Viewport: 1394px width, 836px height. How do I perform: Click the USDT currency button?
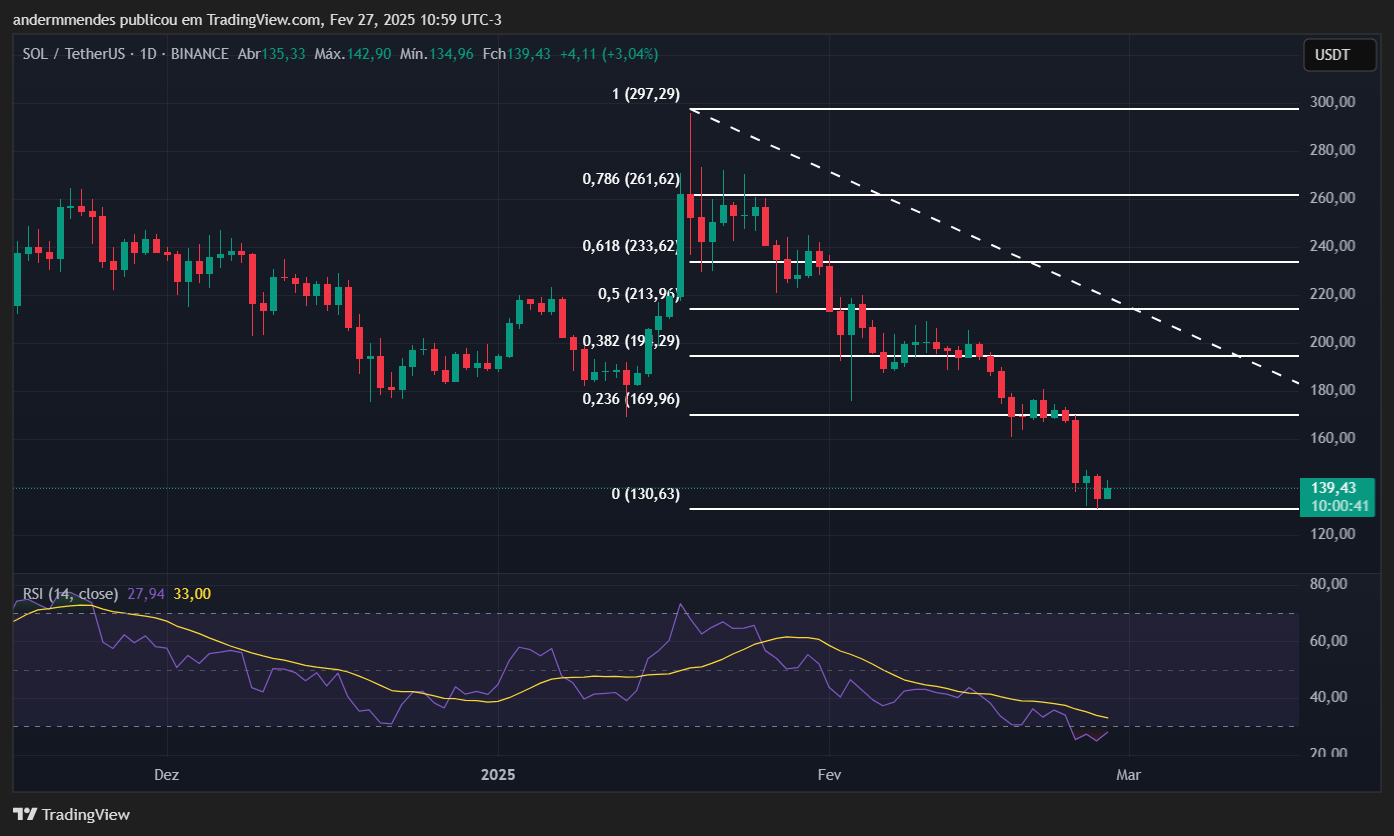[x=1339, y=55]
